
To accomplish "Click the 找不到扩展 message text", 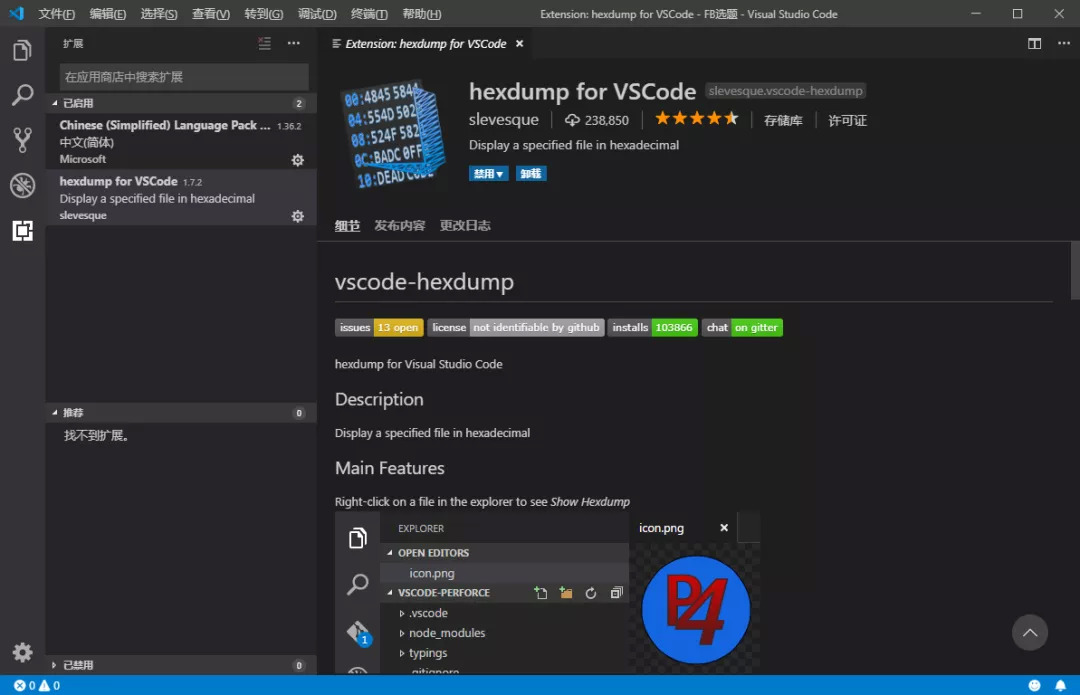I will [x=96, y=435].
